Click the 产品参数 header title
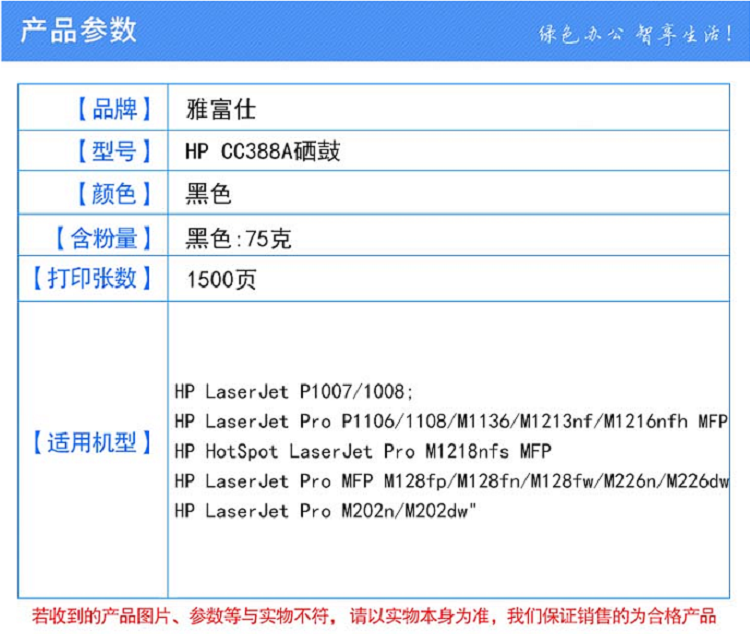 (79, 29)
